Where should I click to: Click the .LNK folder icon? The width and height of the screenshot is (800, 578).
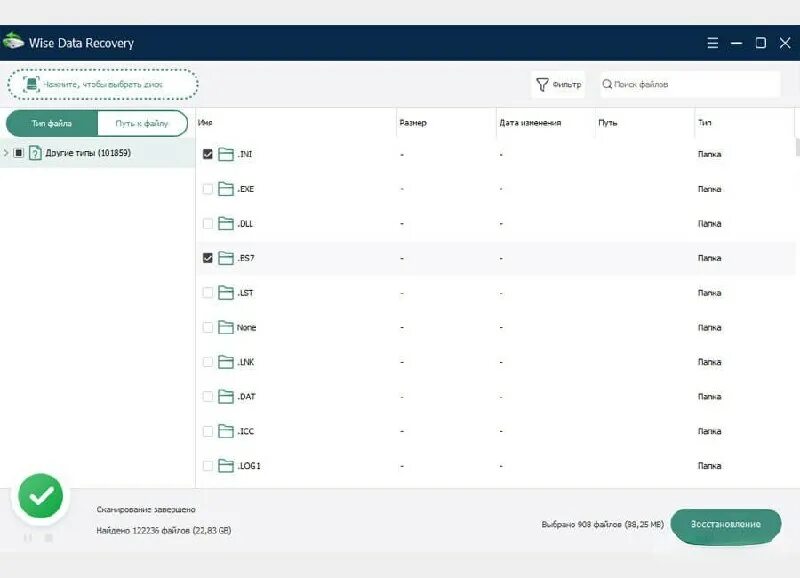pos(226,362)
